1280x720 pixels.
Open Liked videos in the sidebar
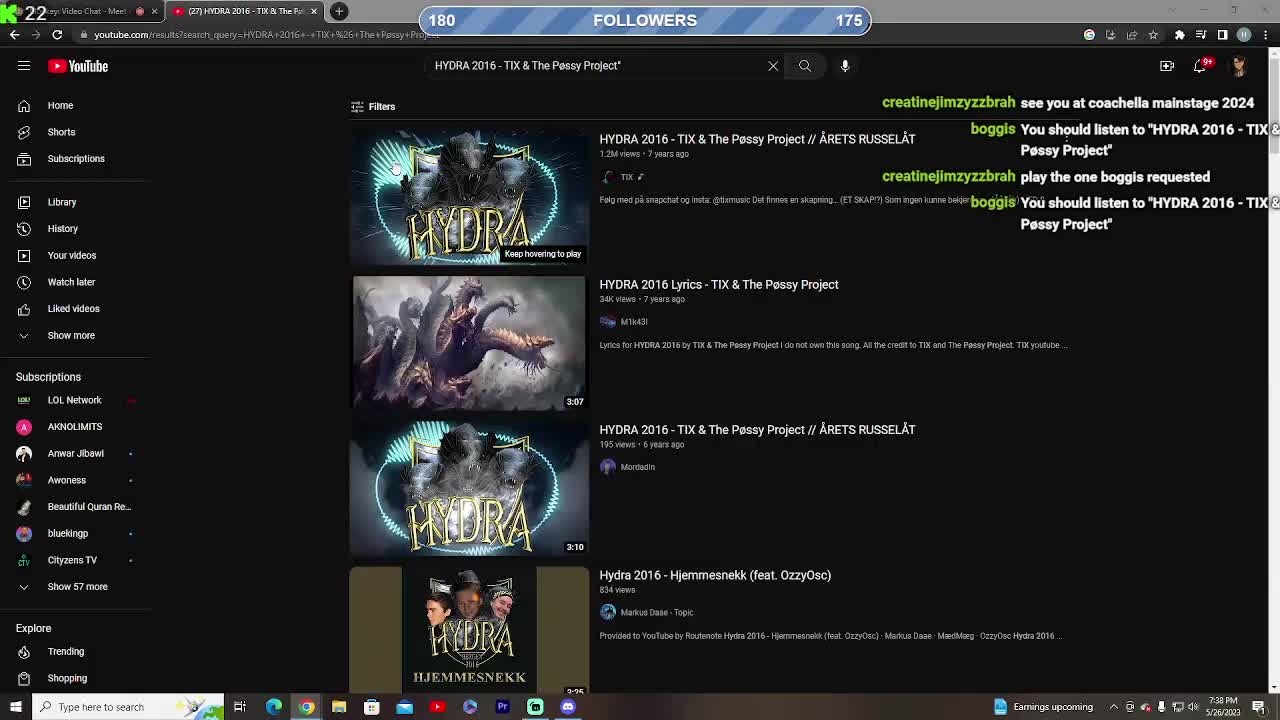[73, 309]
